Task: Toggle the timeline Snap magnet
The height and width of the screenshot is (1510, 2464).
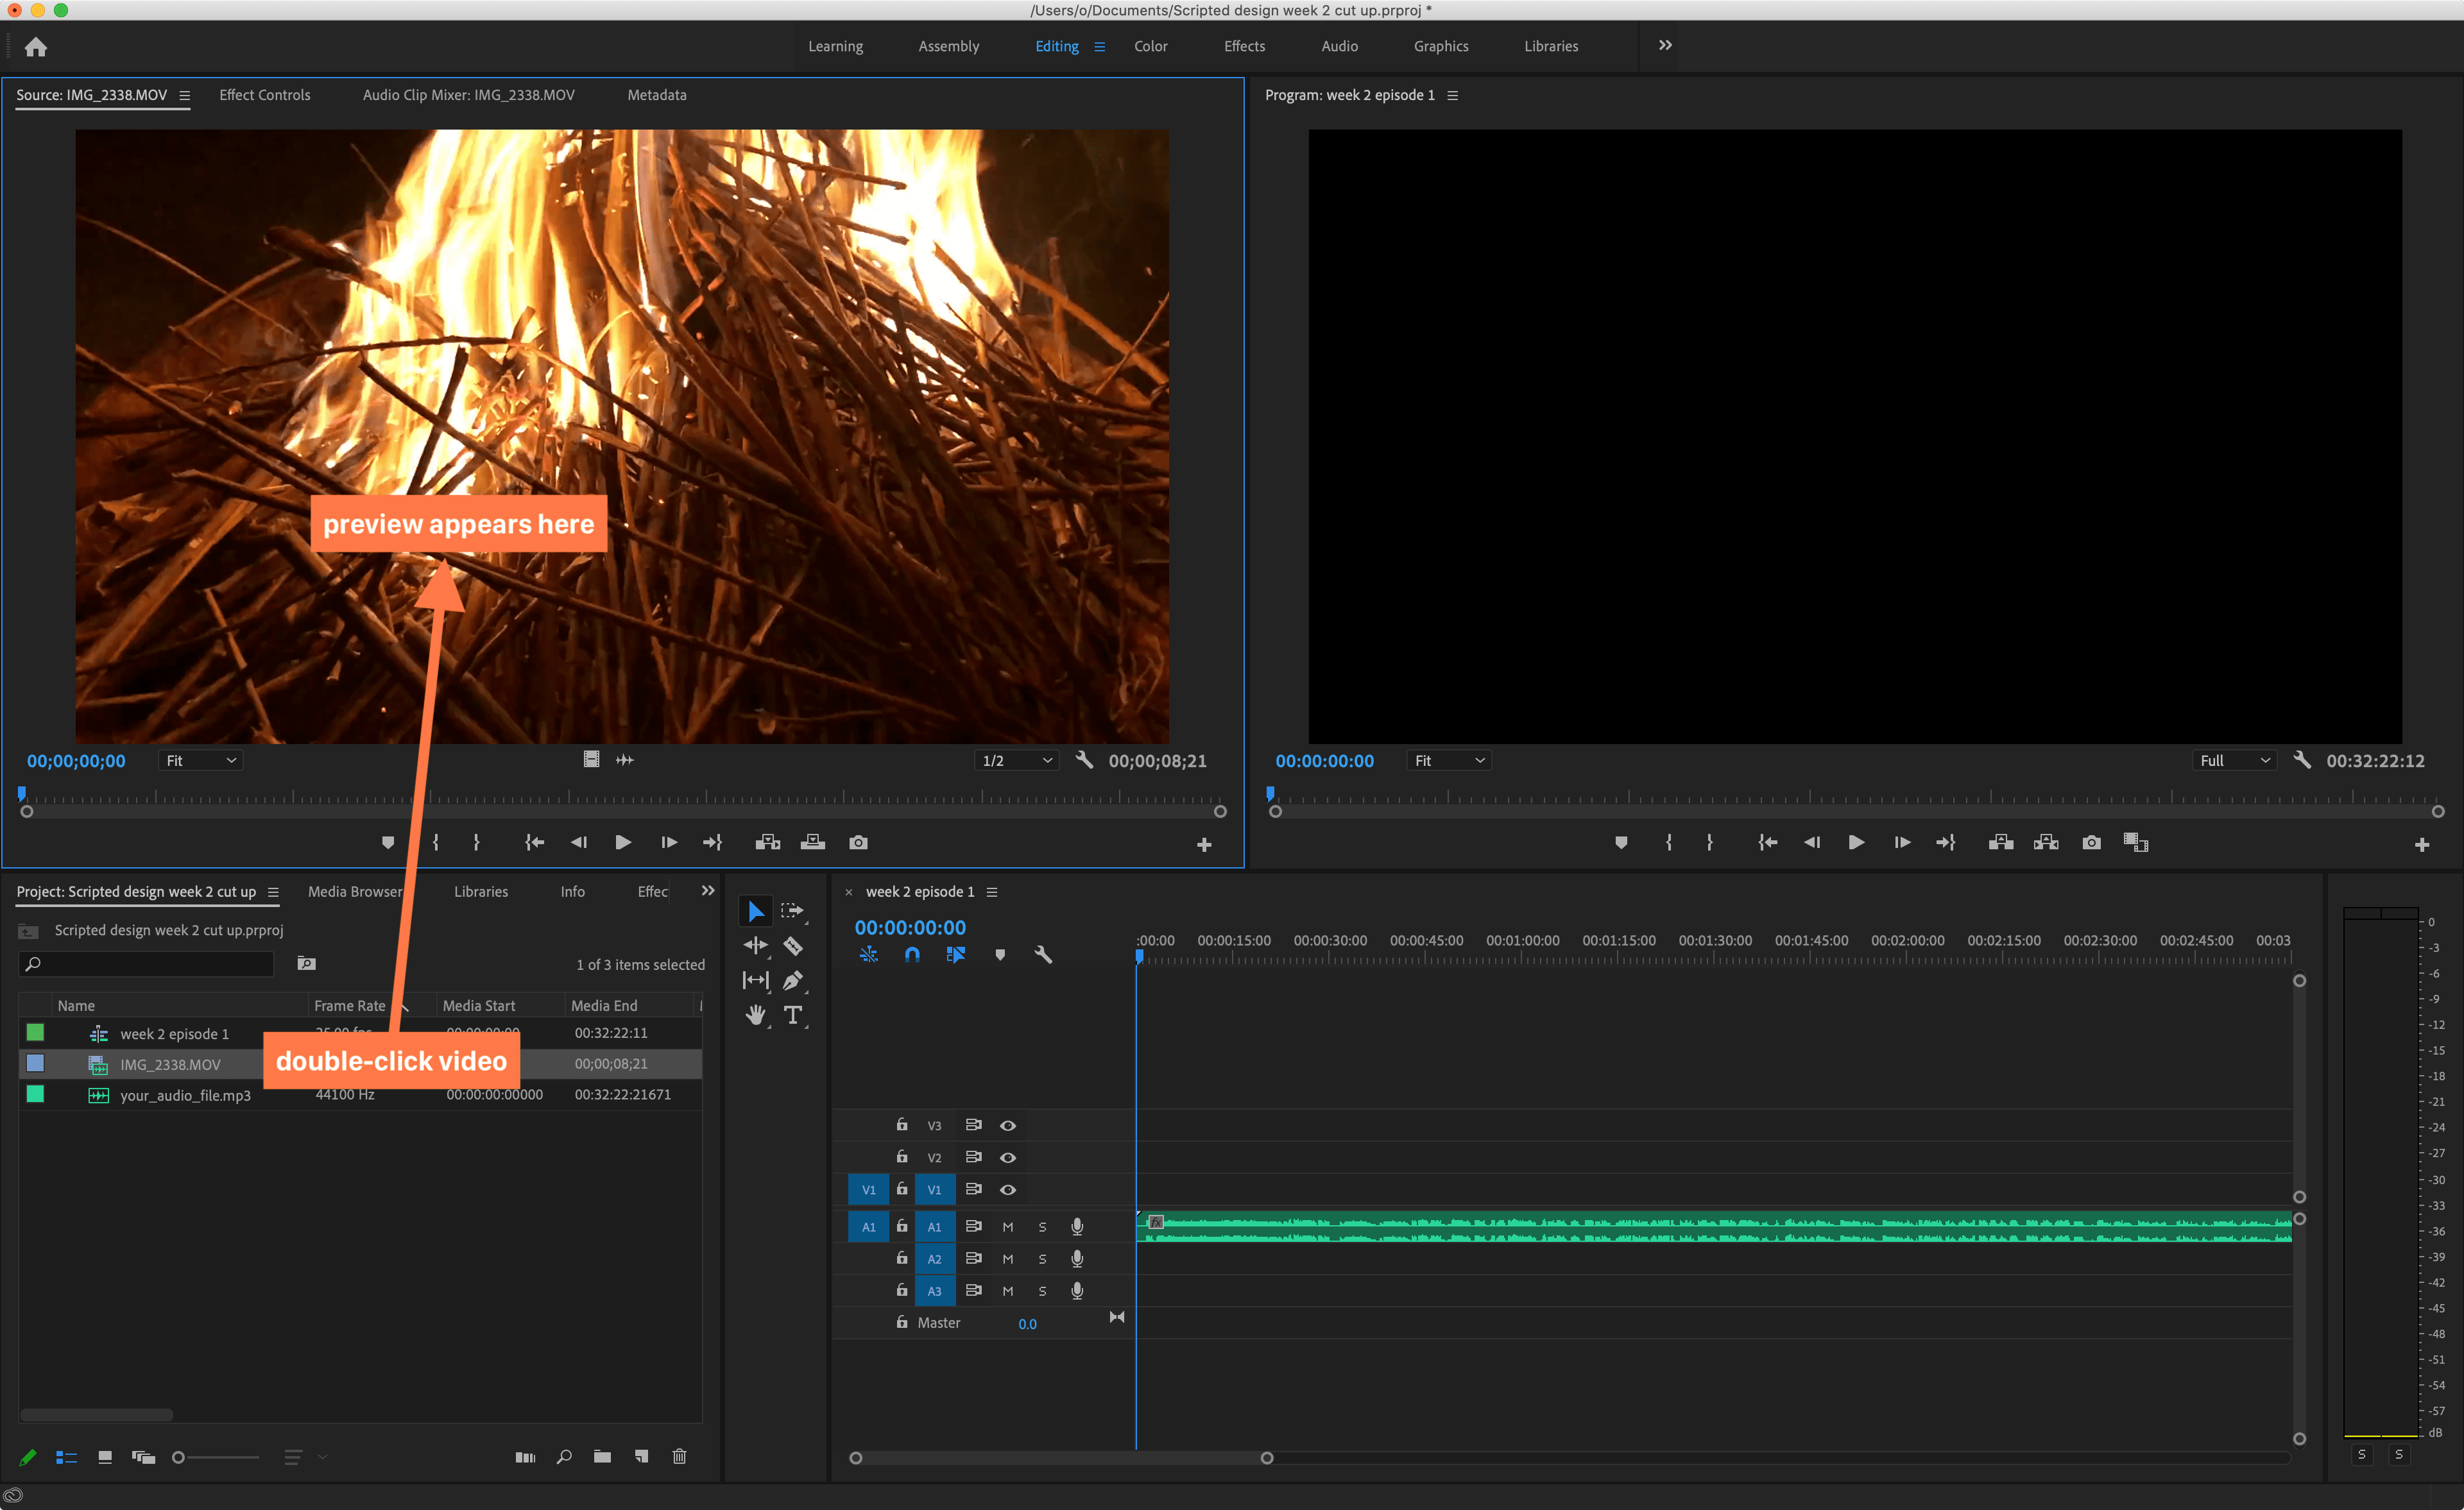Action: point(912,955)
